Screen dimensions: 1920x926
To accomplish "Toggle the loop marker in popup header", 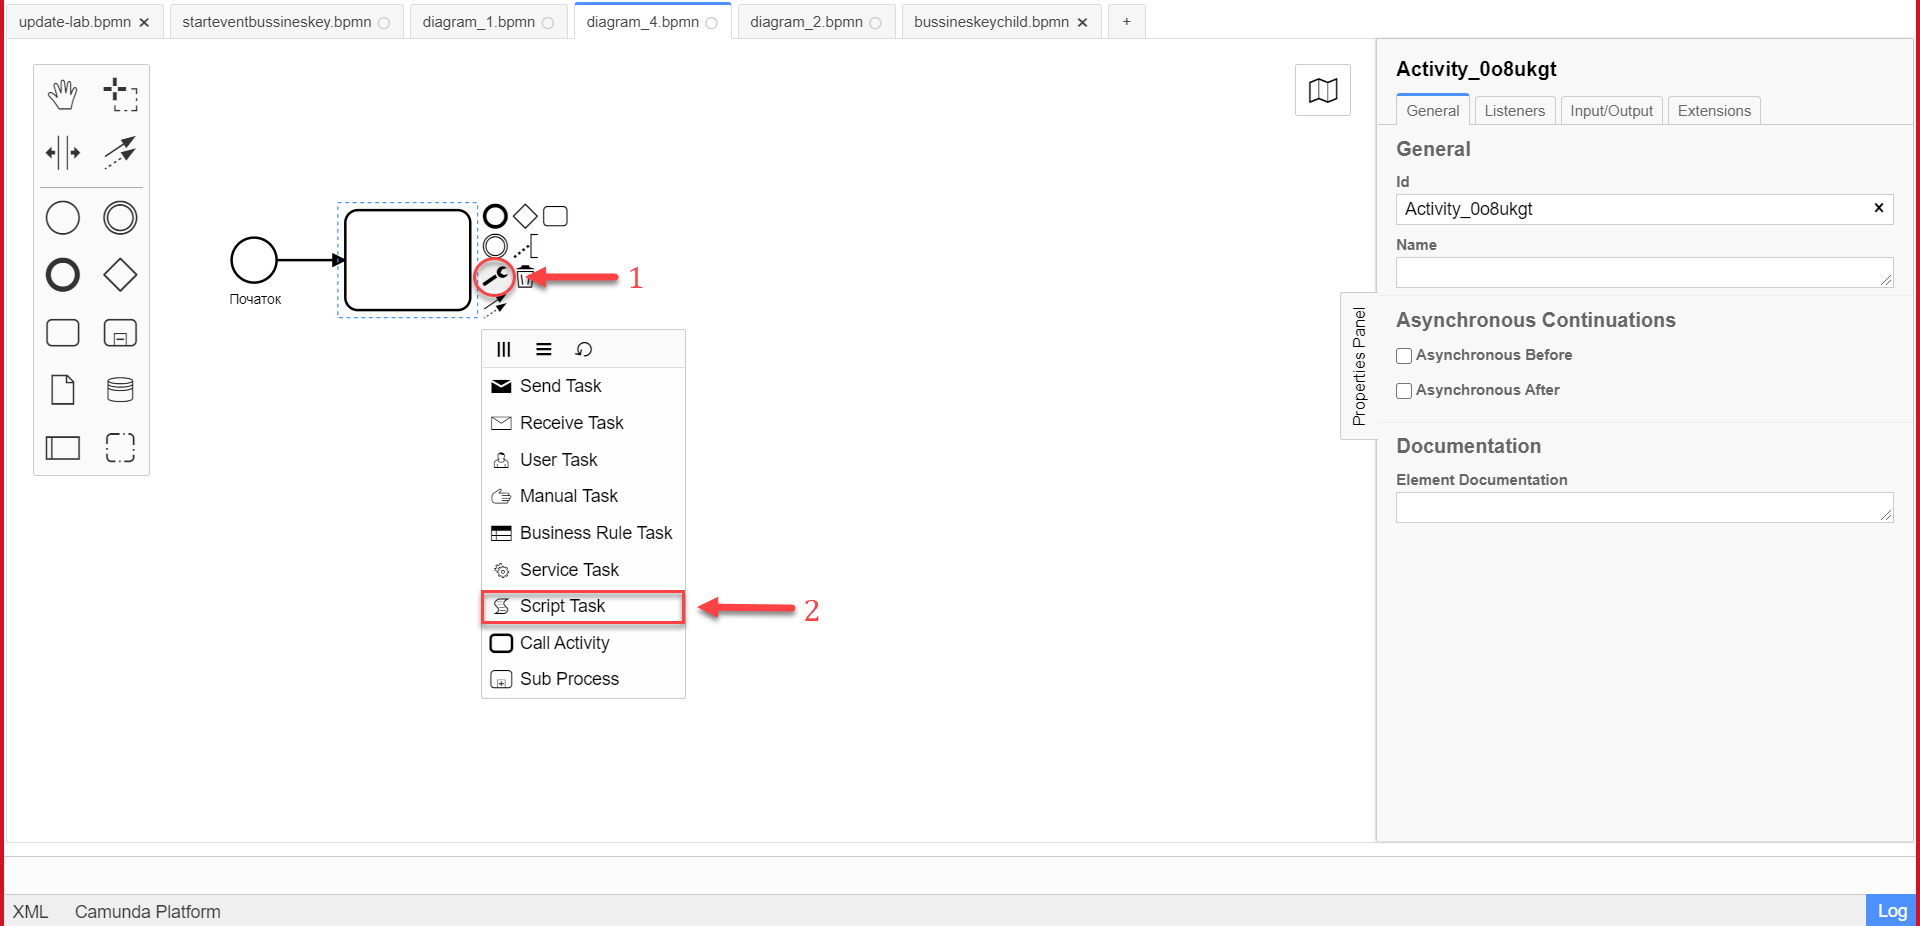I will click(584, 349).
